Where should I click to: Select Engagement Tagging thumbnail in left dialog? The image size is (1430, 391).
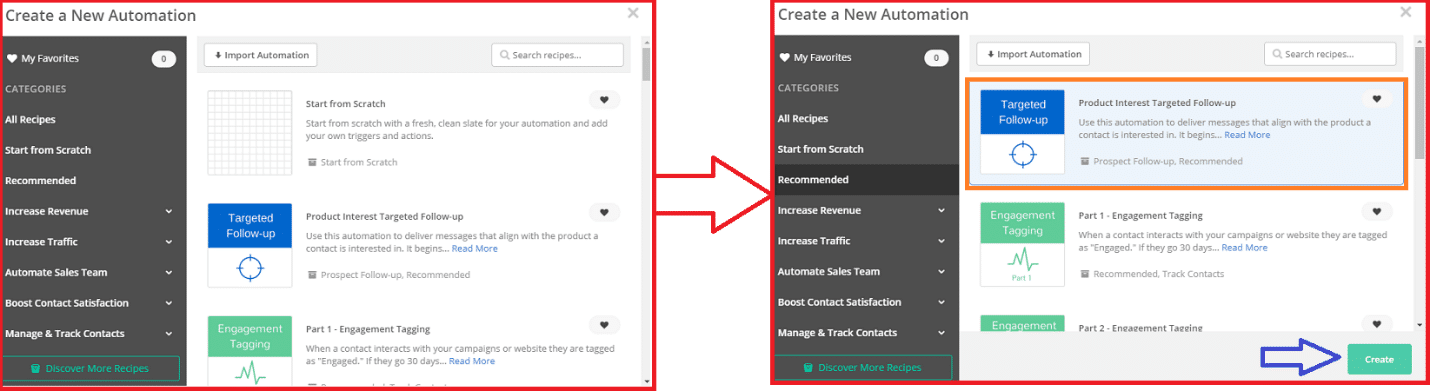(x=250, y=350)
